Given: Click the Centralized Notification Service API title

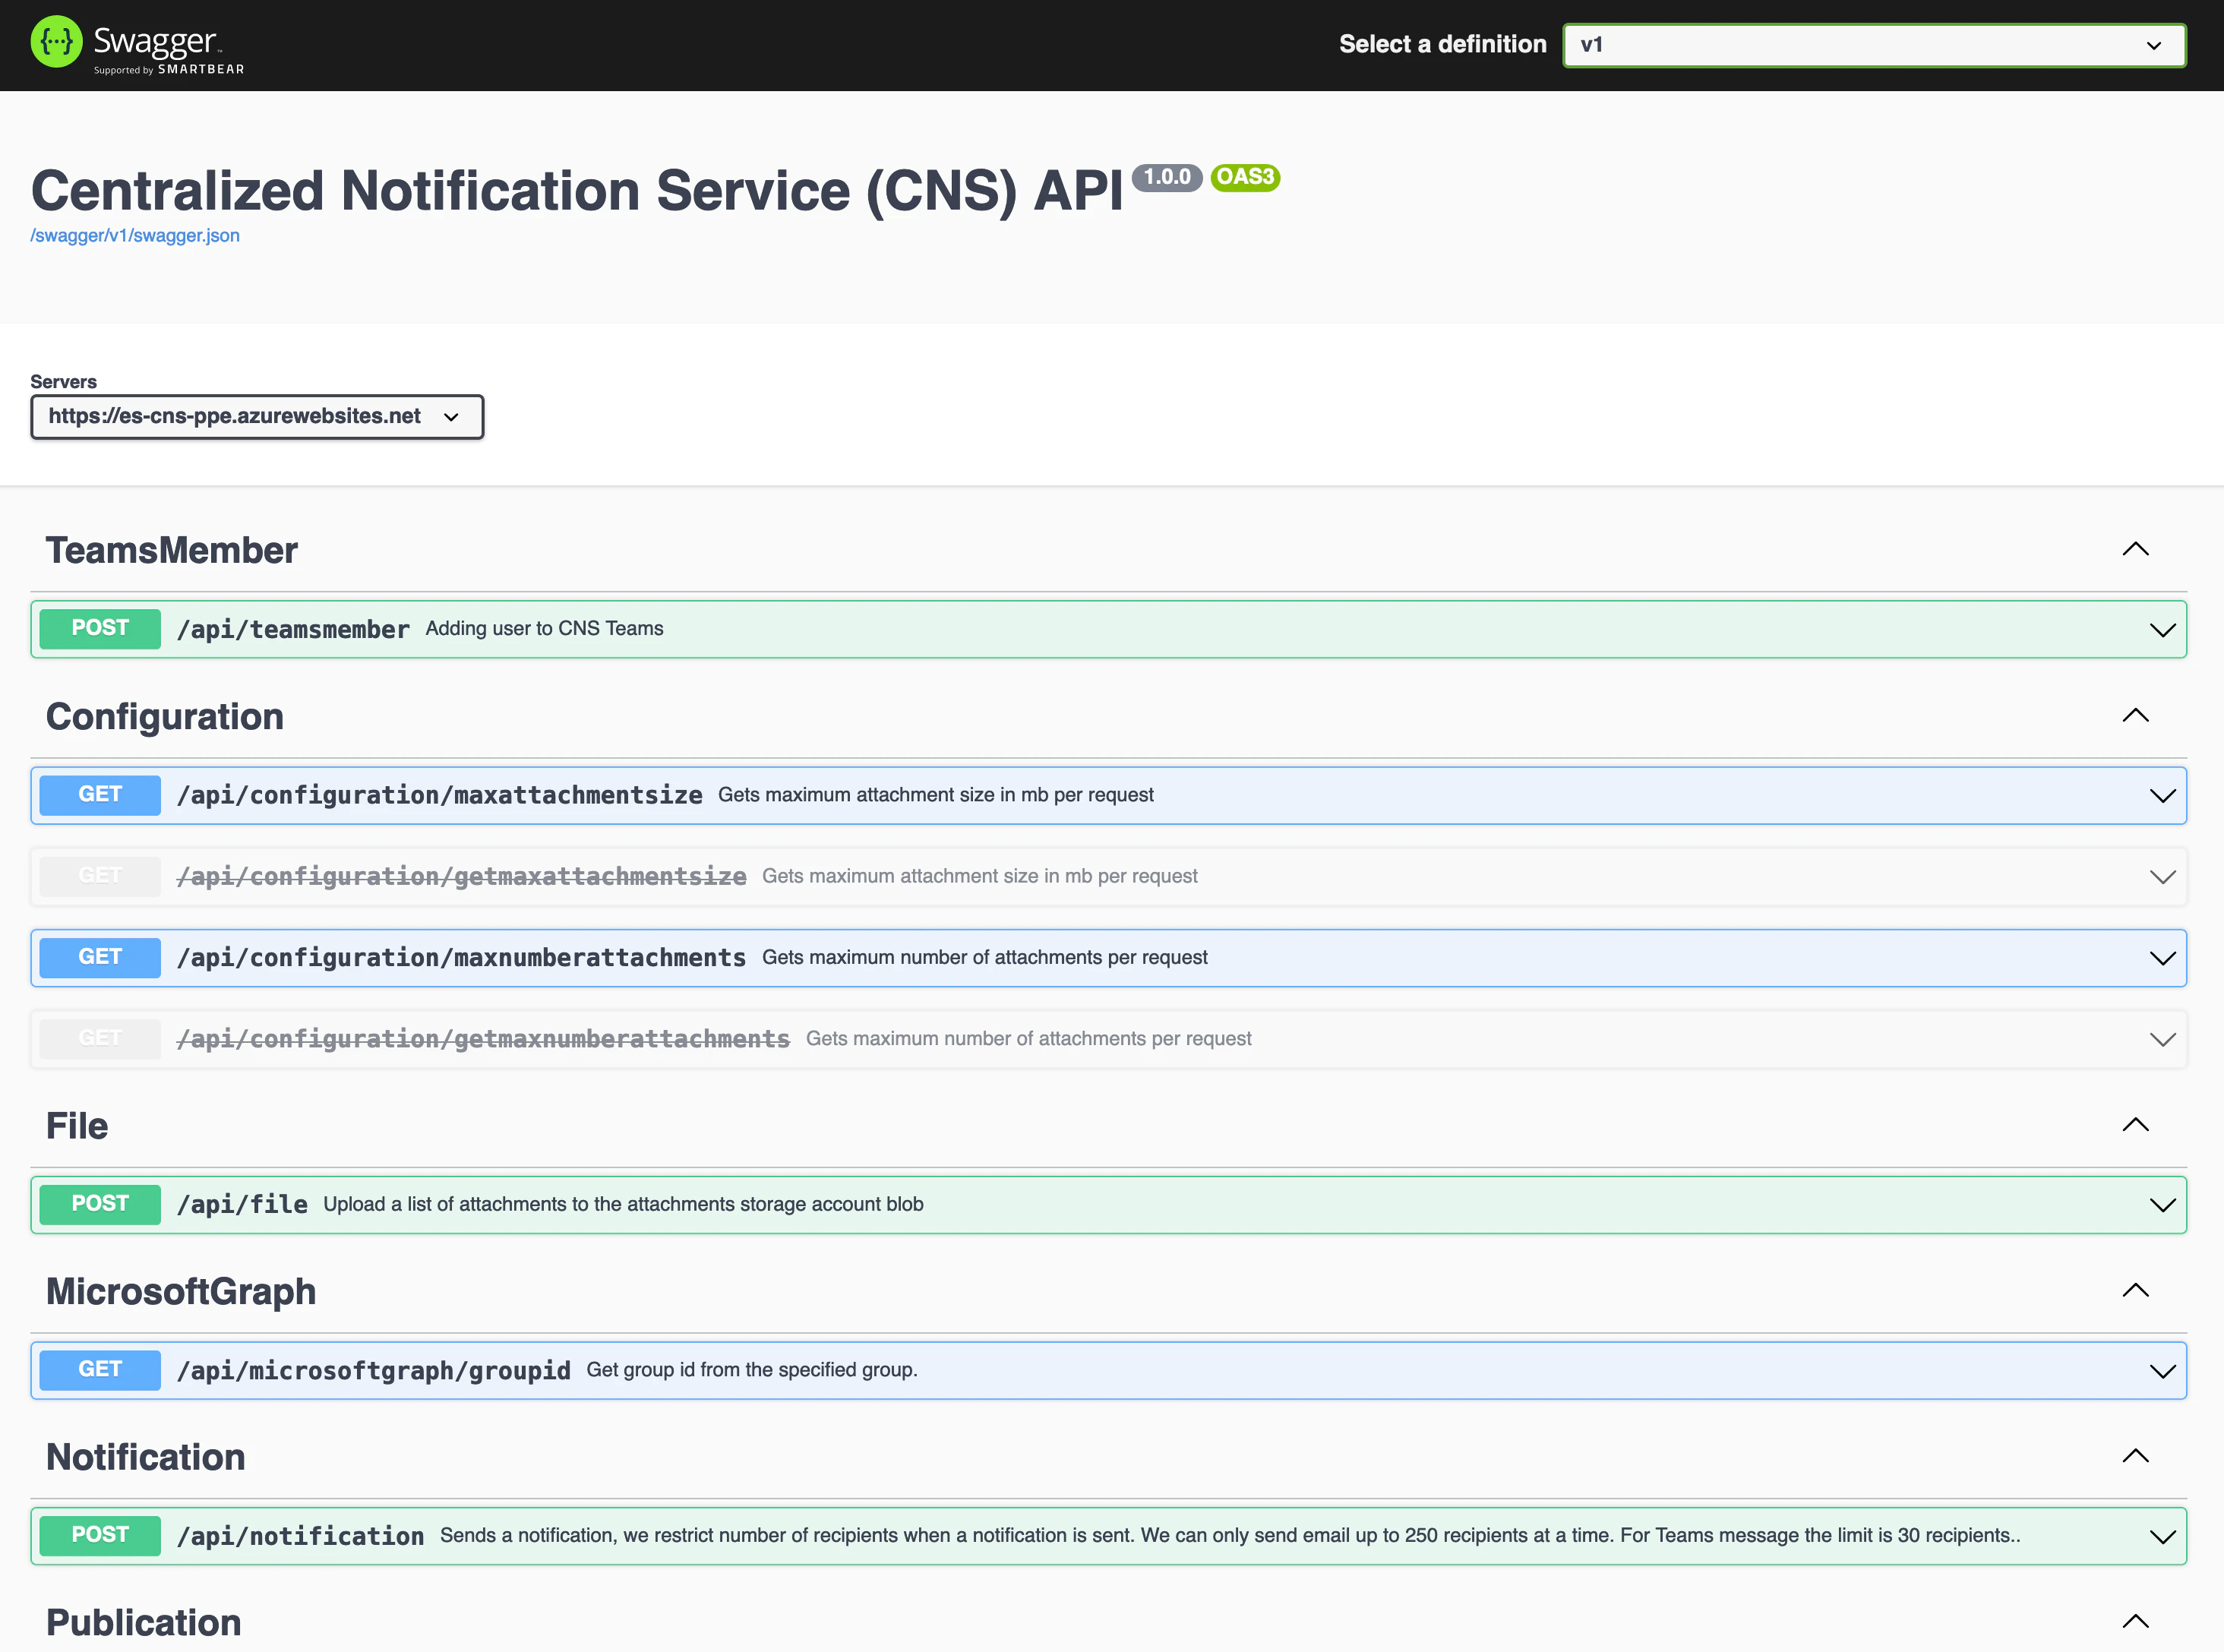Looking at the screenshot, I should point(578,190).
